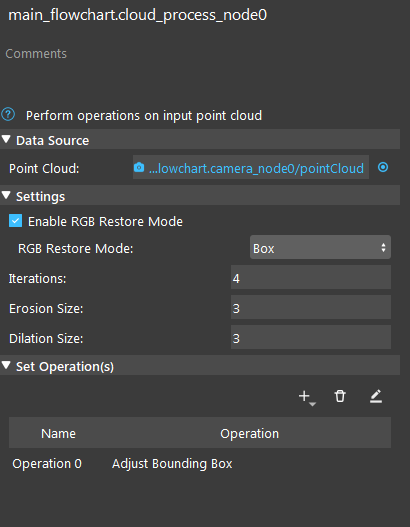This screenshot has width=410, height=527.
Task: Uncheck Enable RGB Restore Mode
Action: [x=15, y=221]
